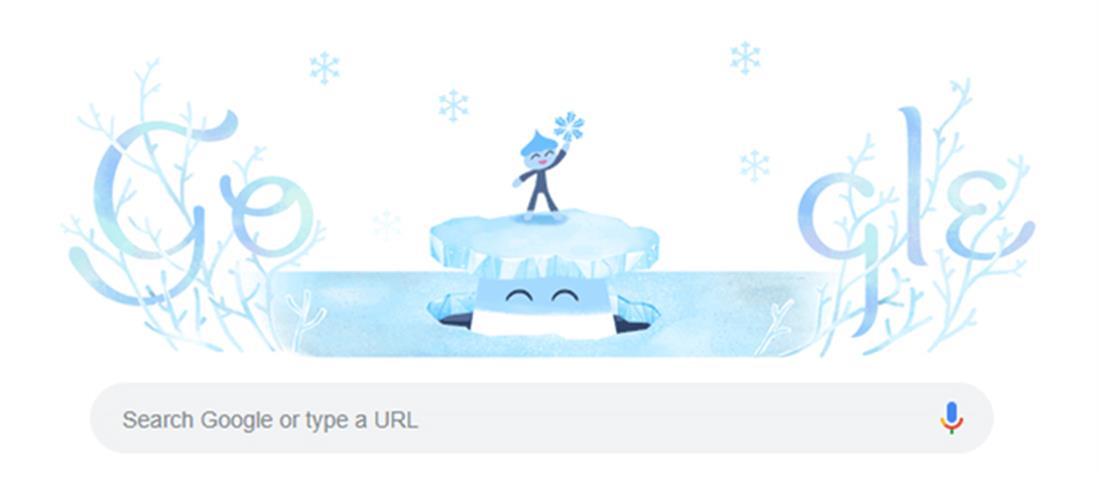Click the snowflake just left of the character
The width and height of the screenshot is (1099, 478).
[453, 105]
